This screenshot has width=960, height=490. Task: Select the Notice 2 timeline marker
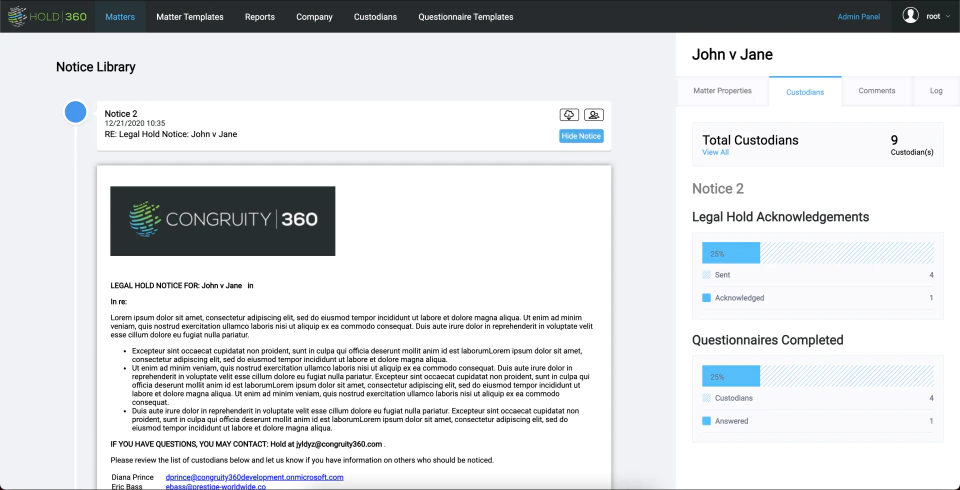(x=75, y=112)
